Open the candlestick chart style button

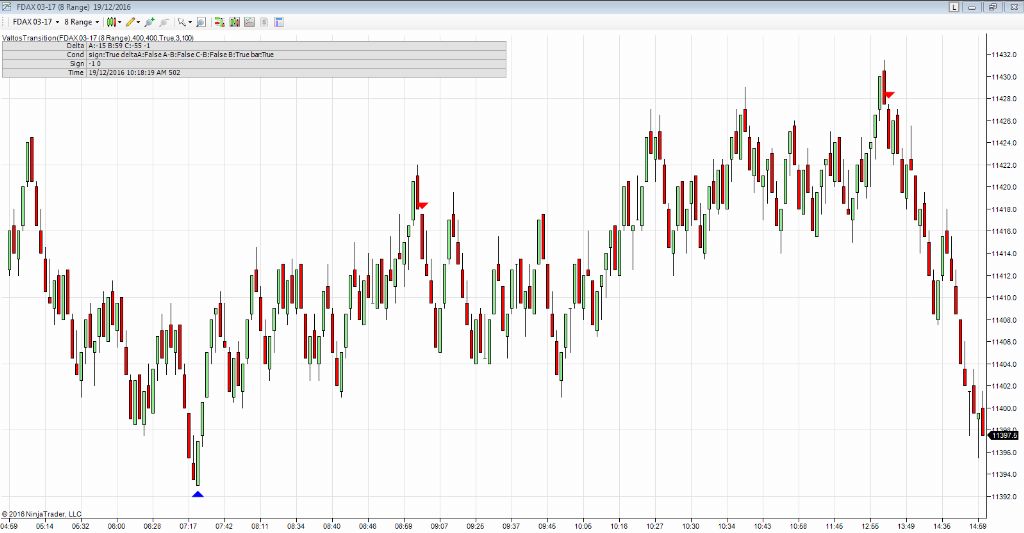point(112,21)
